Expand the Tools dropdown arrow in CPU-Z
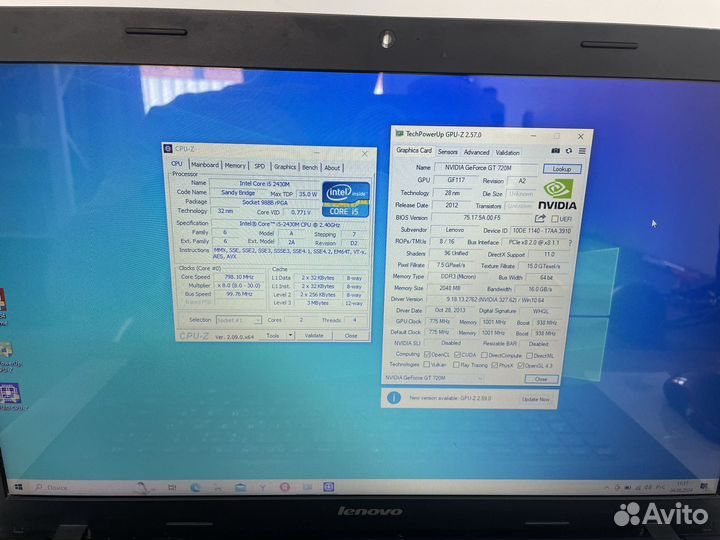 (291, 335)
